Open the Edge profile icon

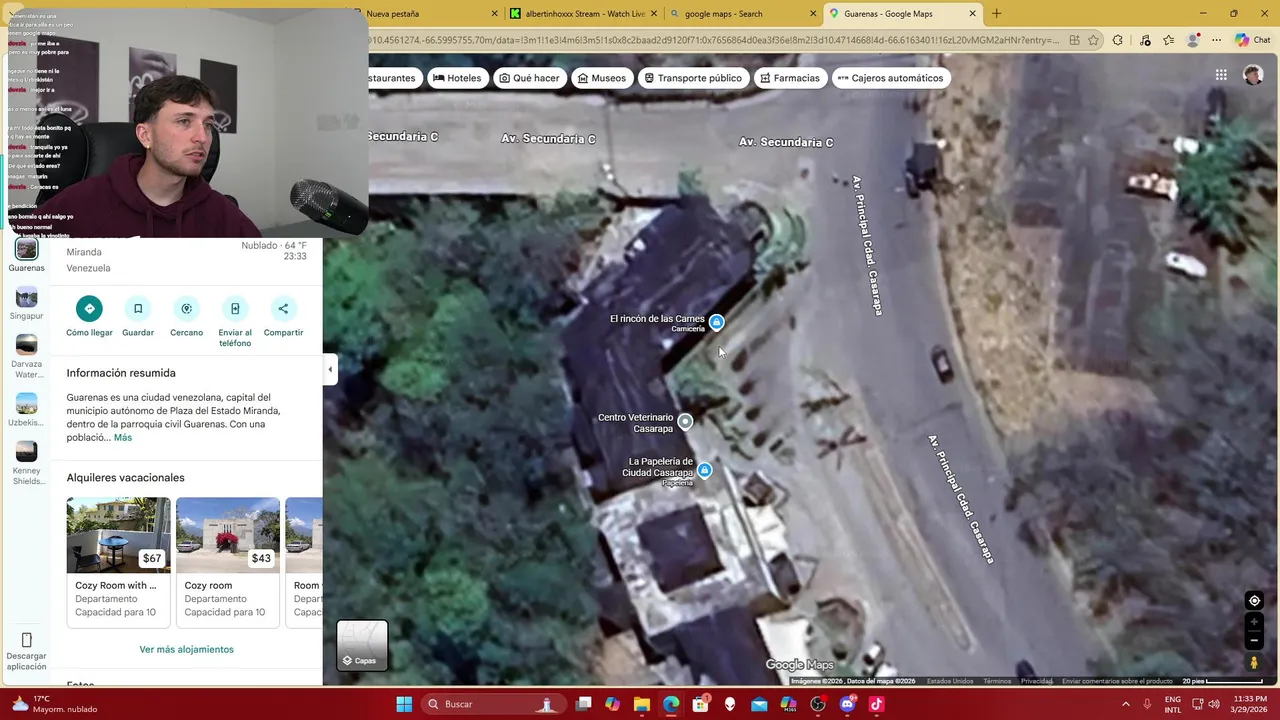coord(1192,40)
